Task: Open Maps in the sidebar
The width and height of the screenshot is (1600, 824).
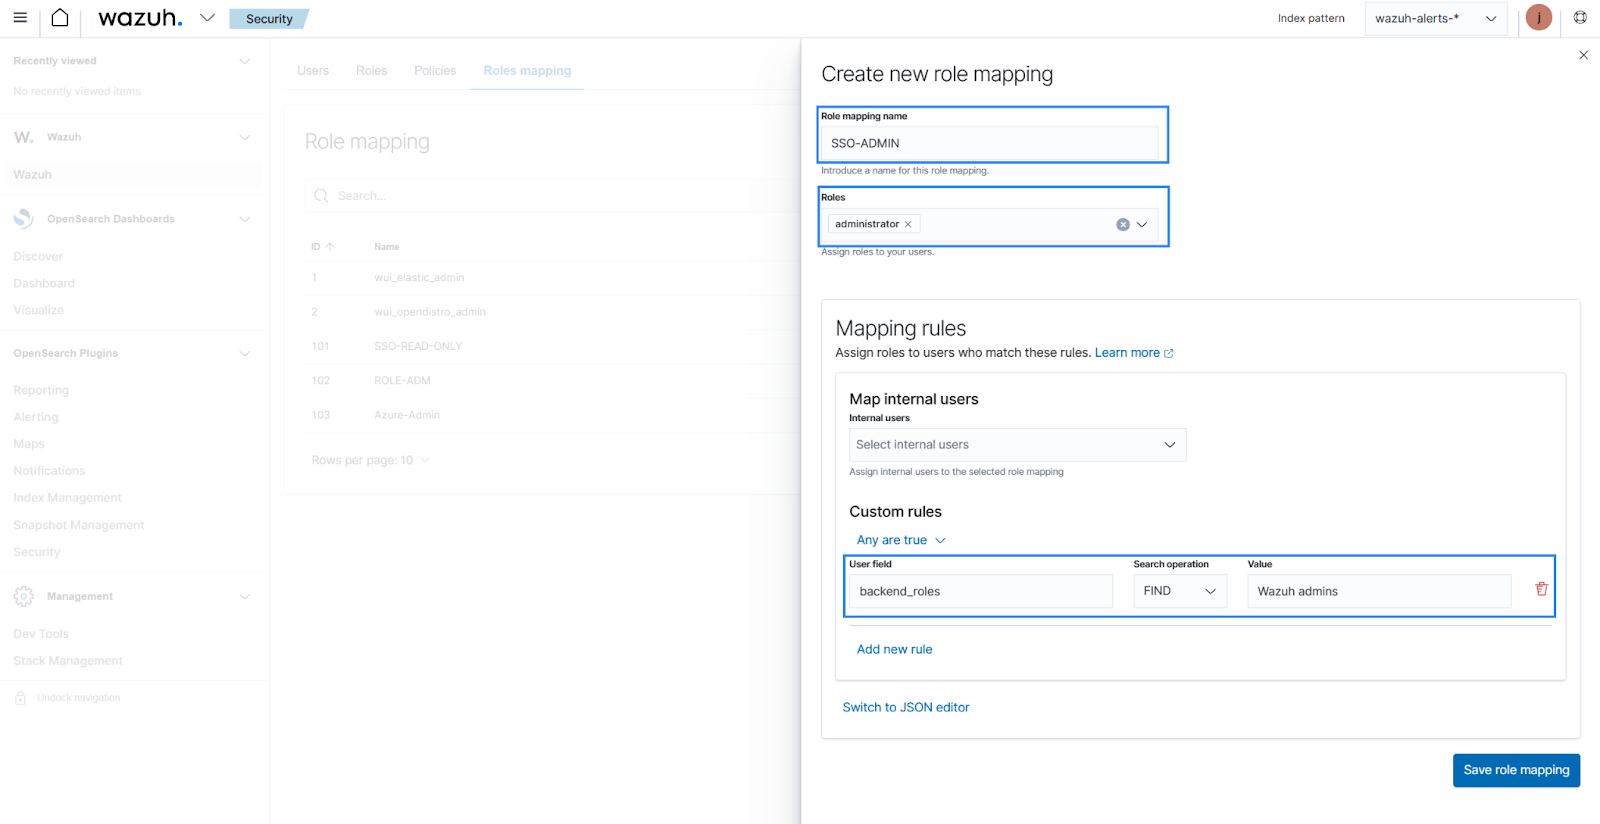Action: pyautogui.click(x=29, y=444)
